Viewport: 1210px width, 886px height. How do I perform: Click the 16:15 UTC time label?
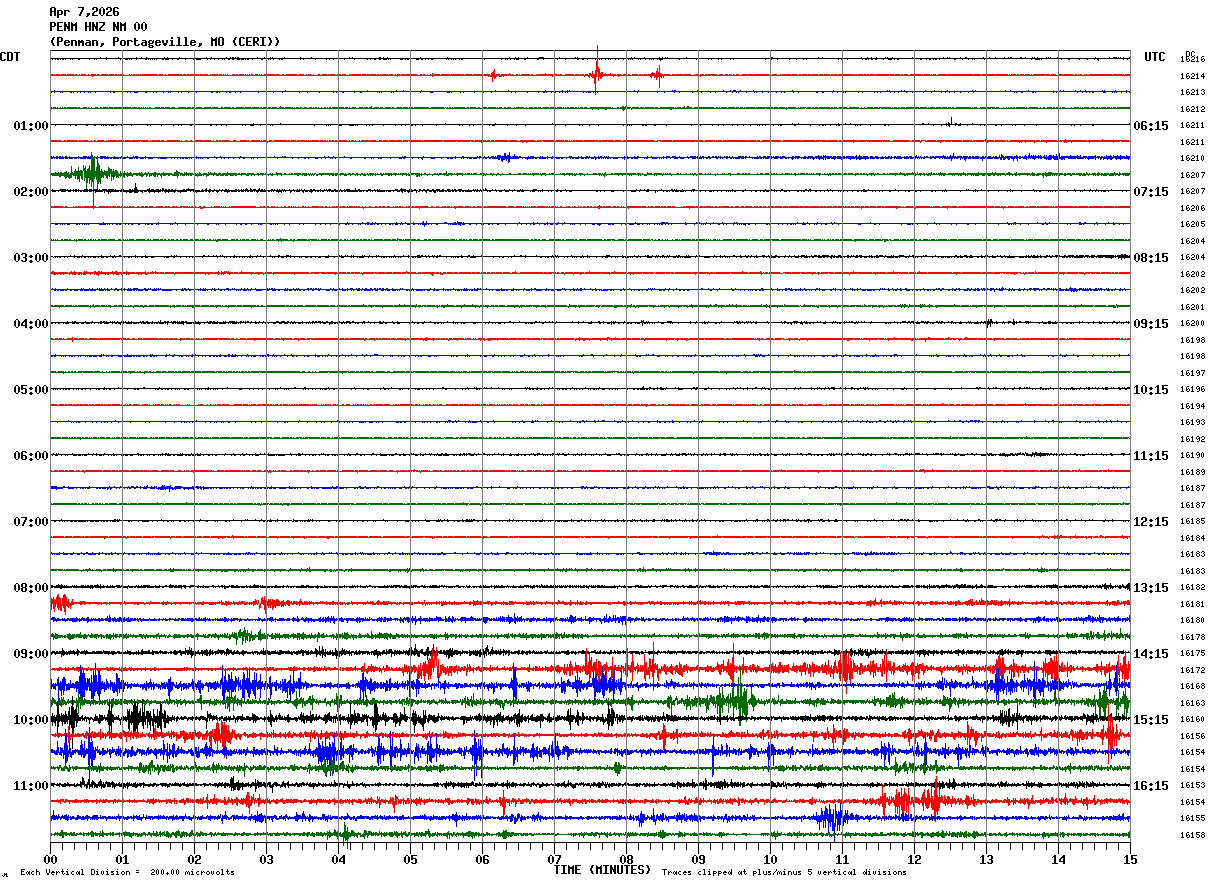click(1150, 785)
